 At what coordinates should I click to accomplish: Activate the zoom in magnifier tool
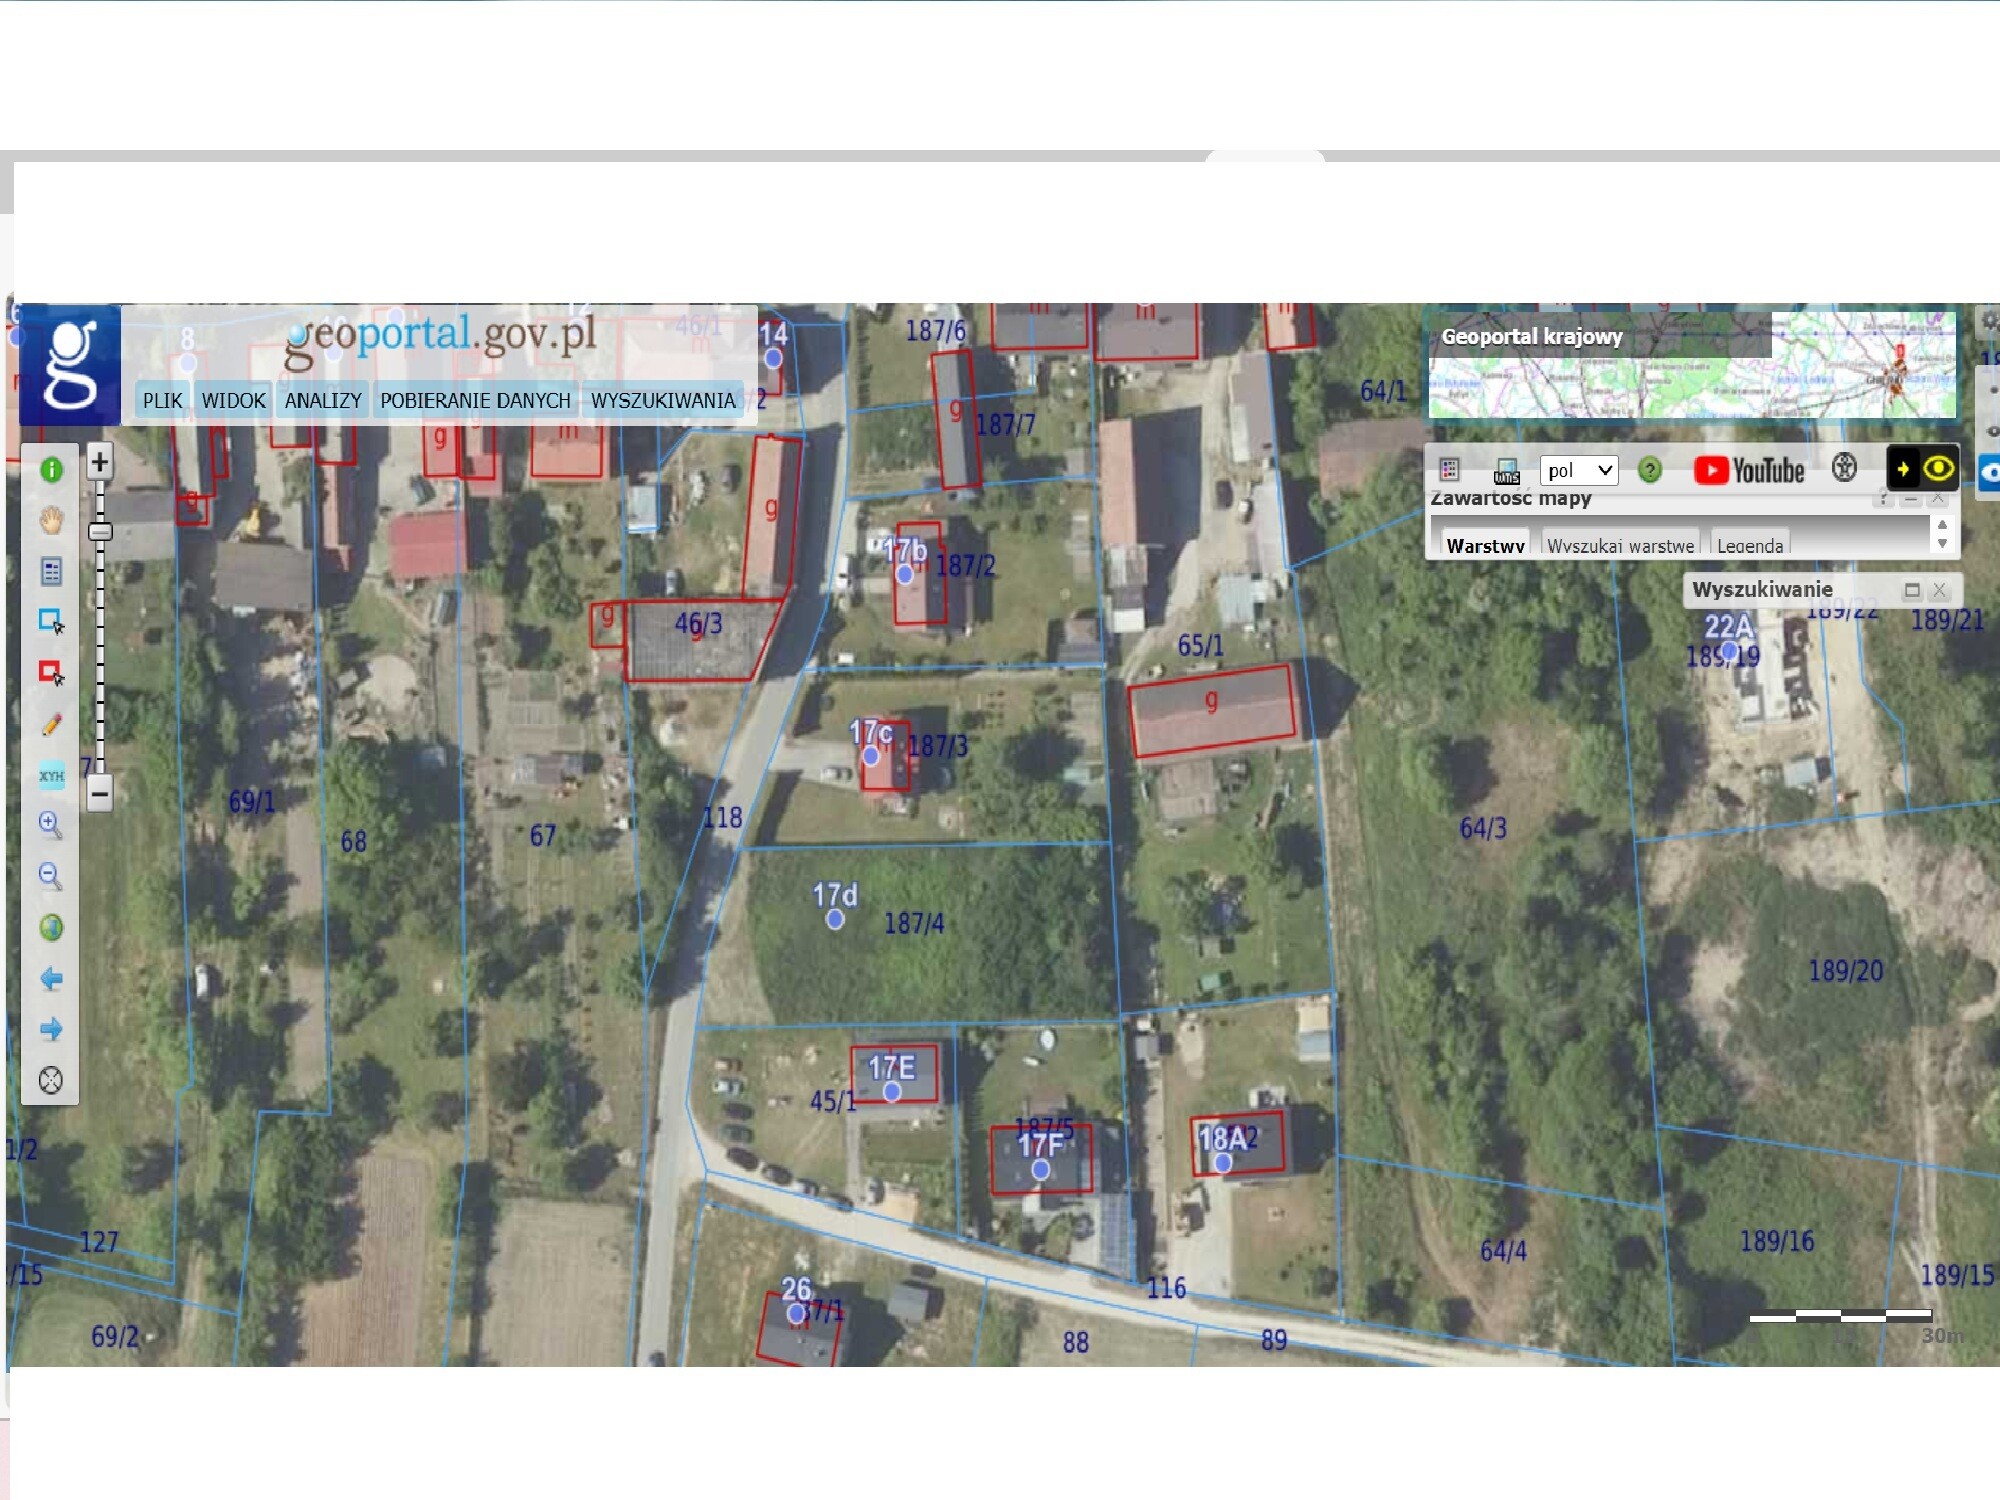(x=50, y=825)
